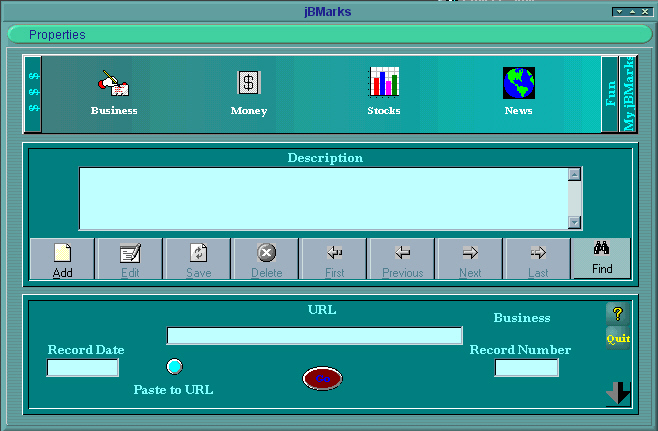
Task: Click the title bar down-triangle button
Action: click(619, 12)
